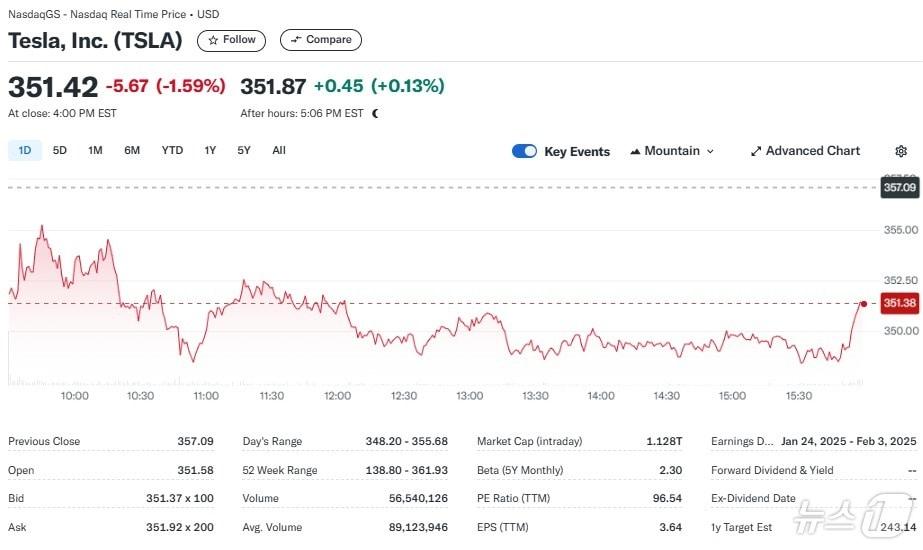
Task: Click the 351.38 current price marker
Action: click(899, 303)
